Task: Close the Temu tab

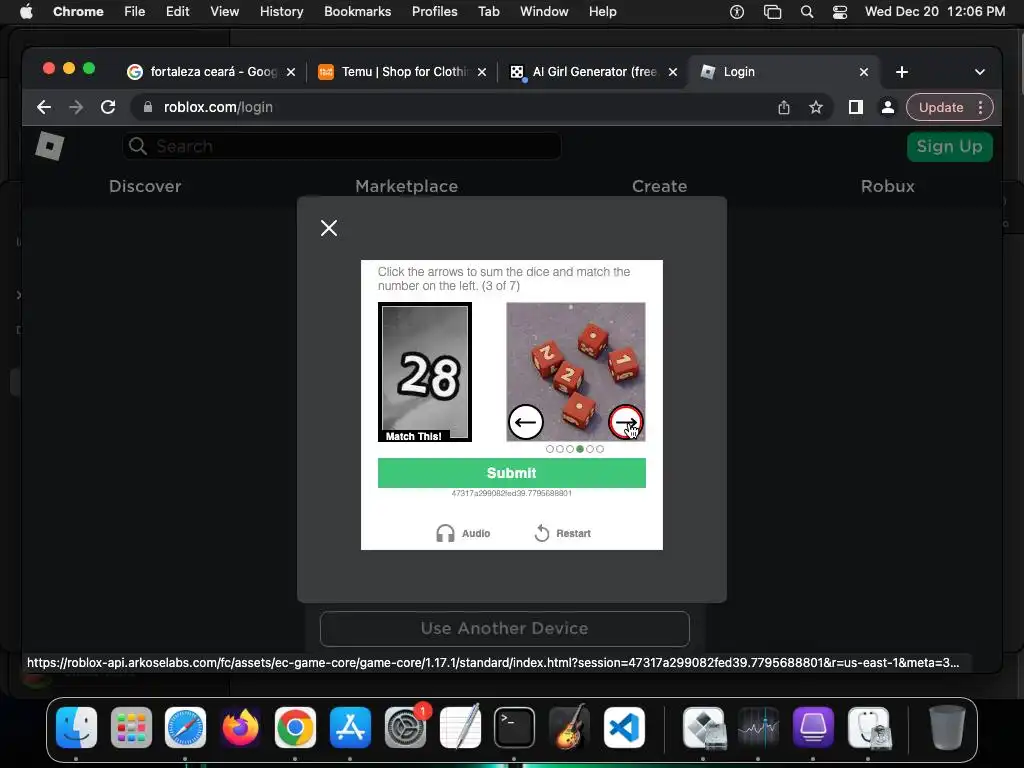Action: point(482,72)
